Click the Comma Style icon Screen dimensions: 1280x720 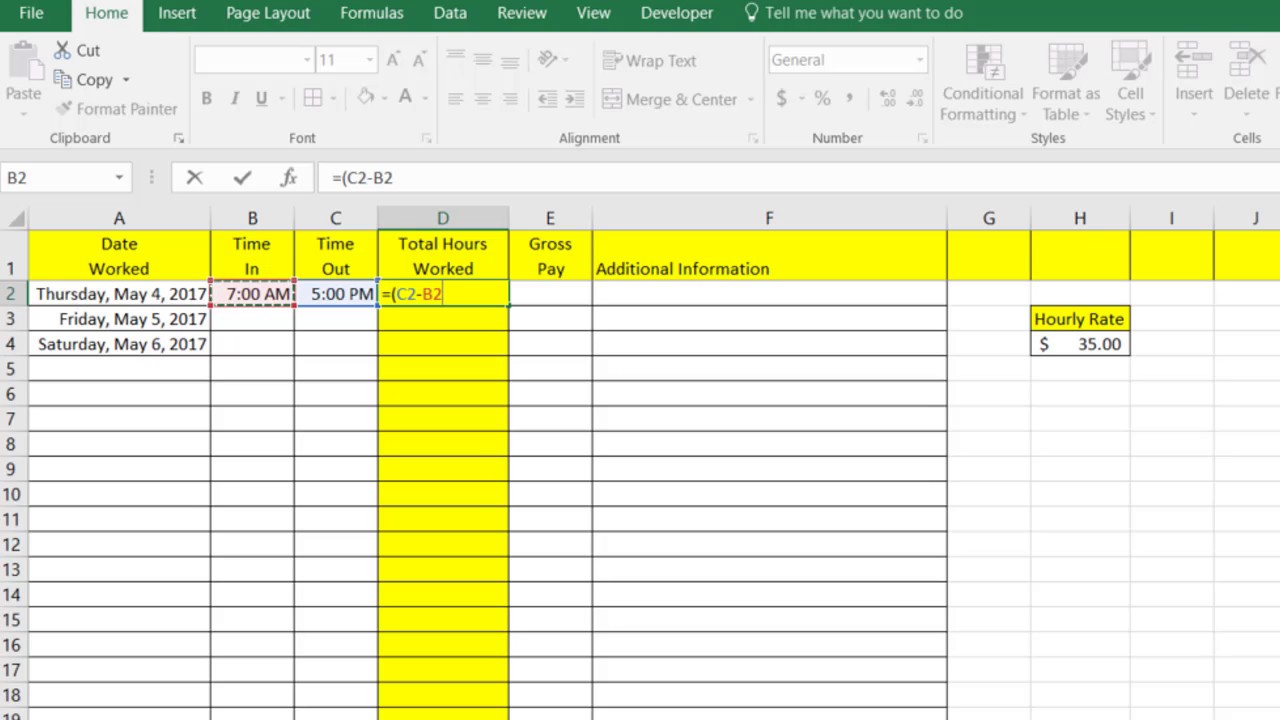click(x=849, y=97)
